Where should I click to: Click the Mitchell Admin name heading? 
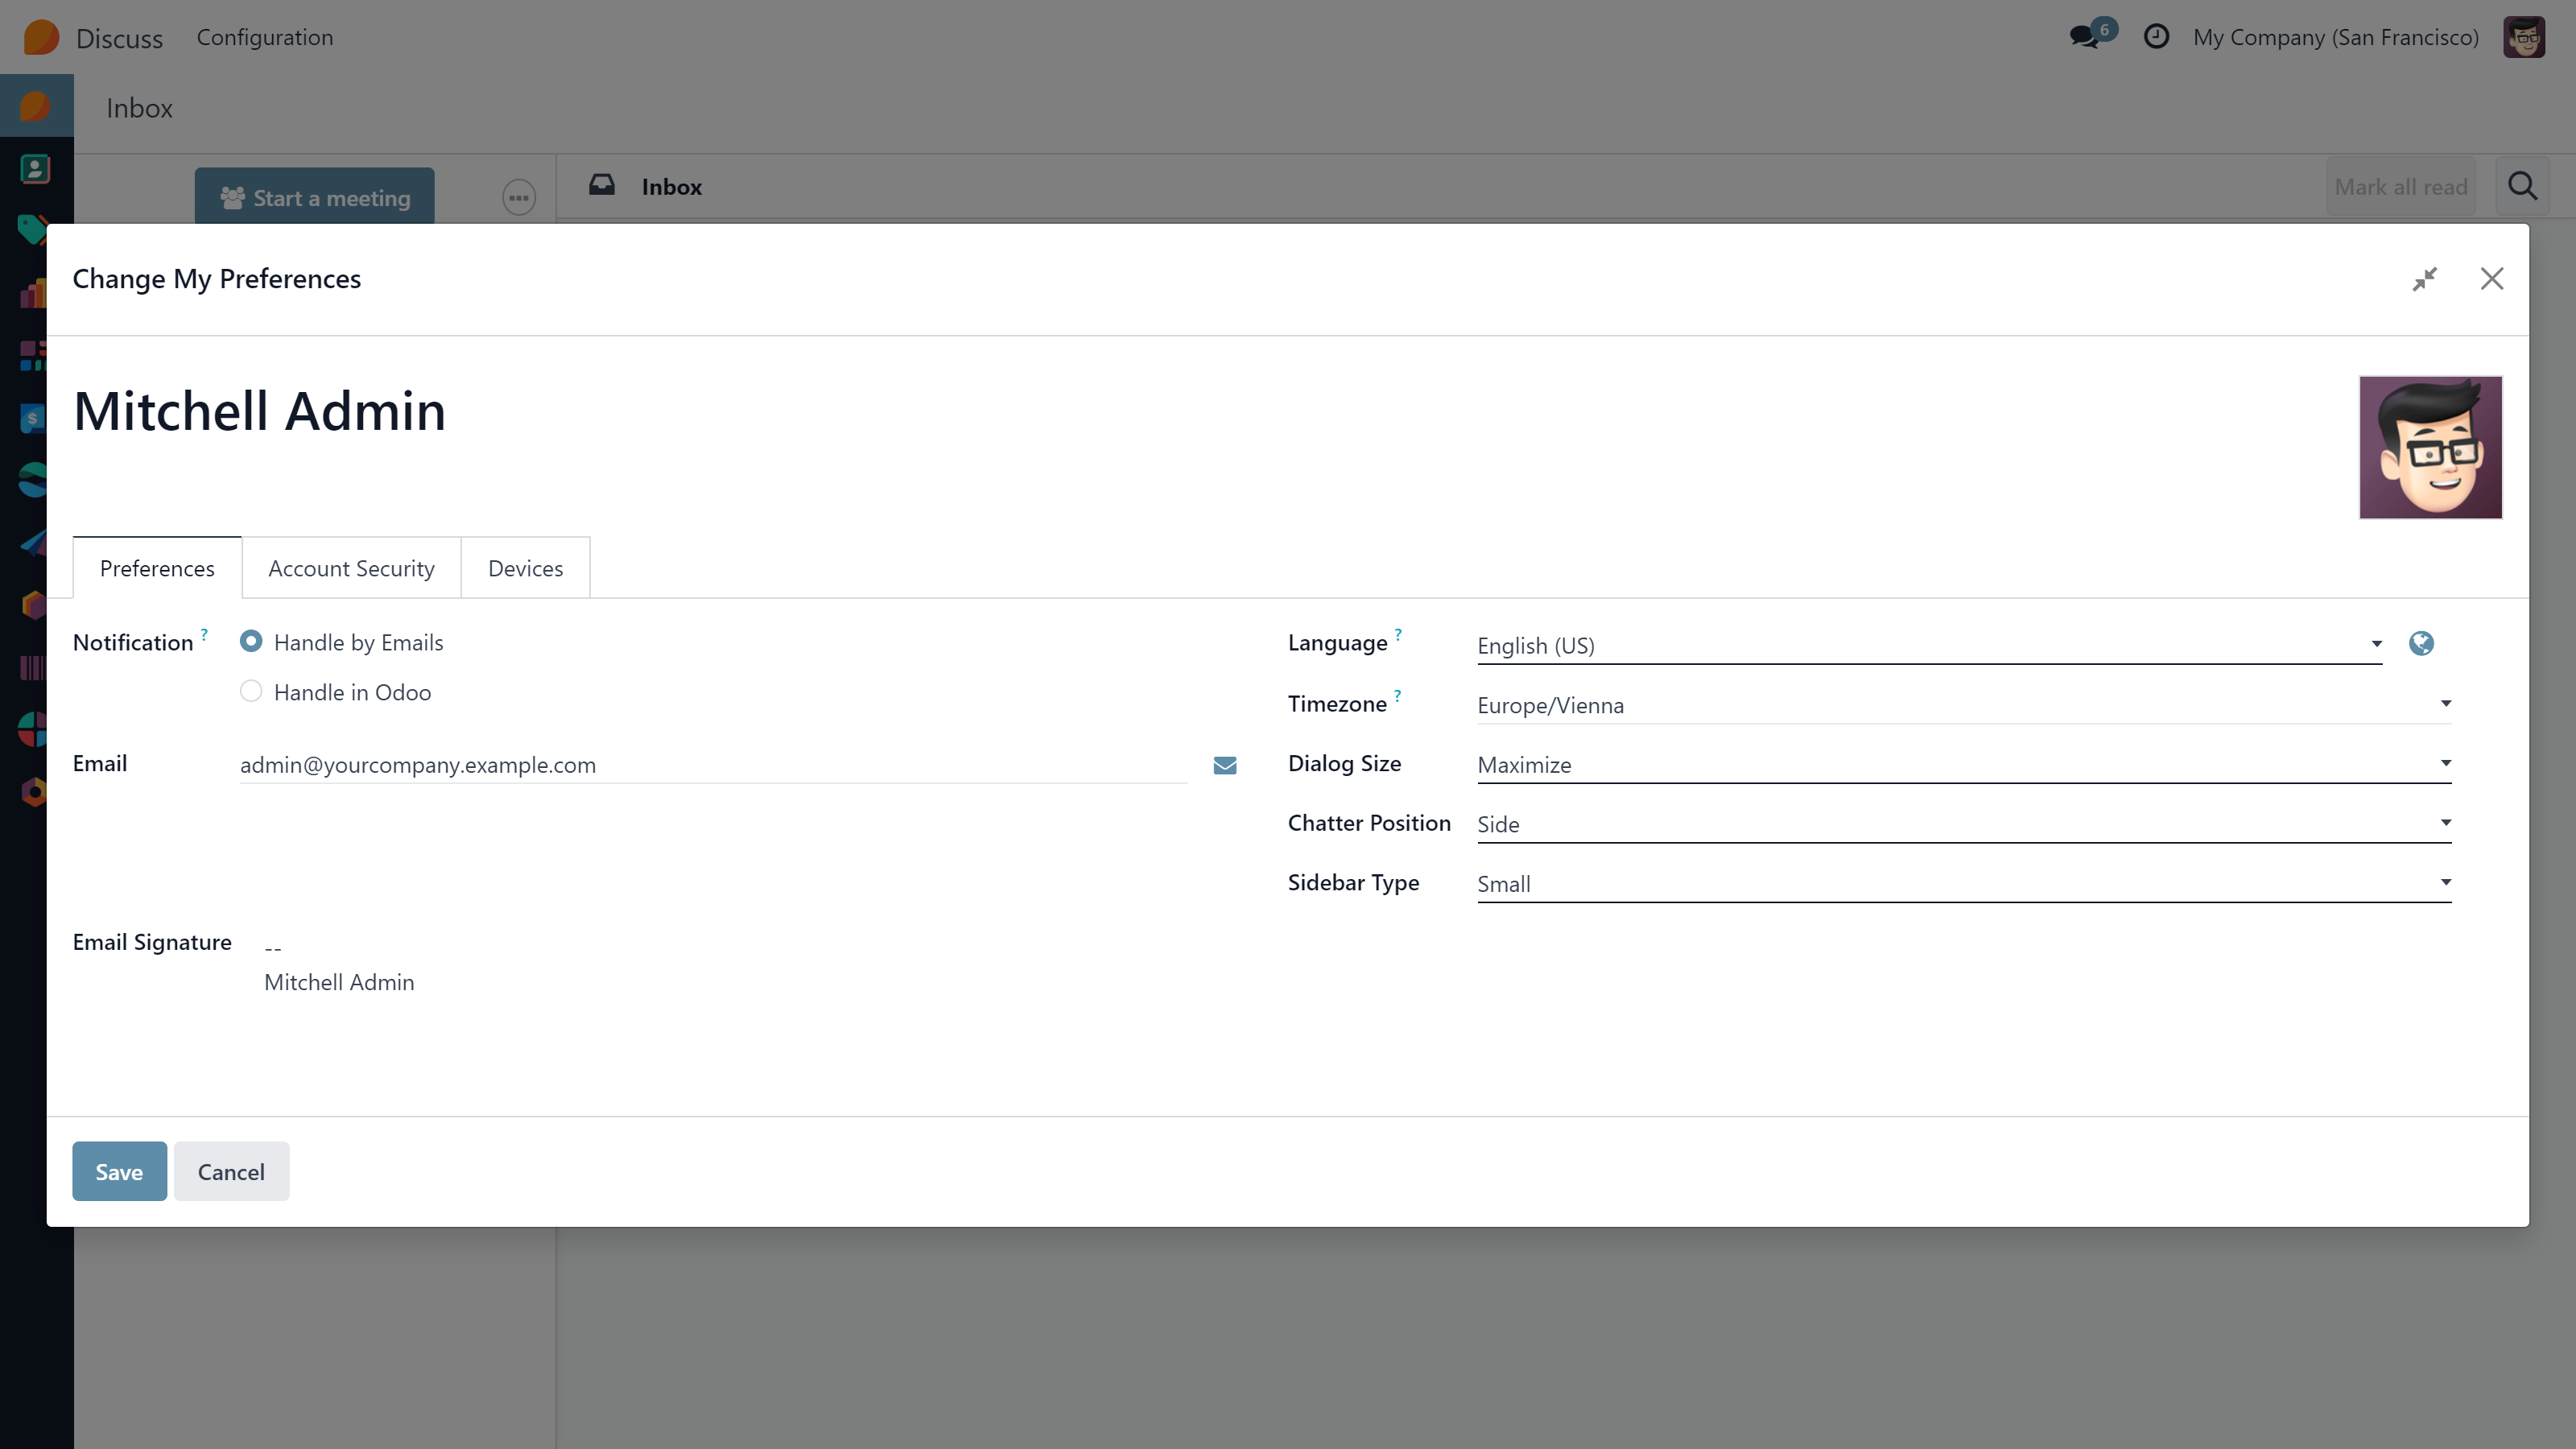260,411
